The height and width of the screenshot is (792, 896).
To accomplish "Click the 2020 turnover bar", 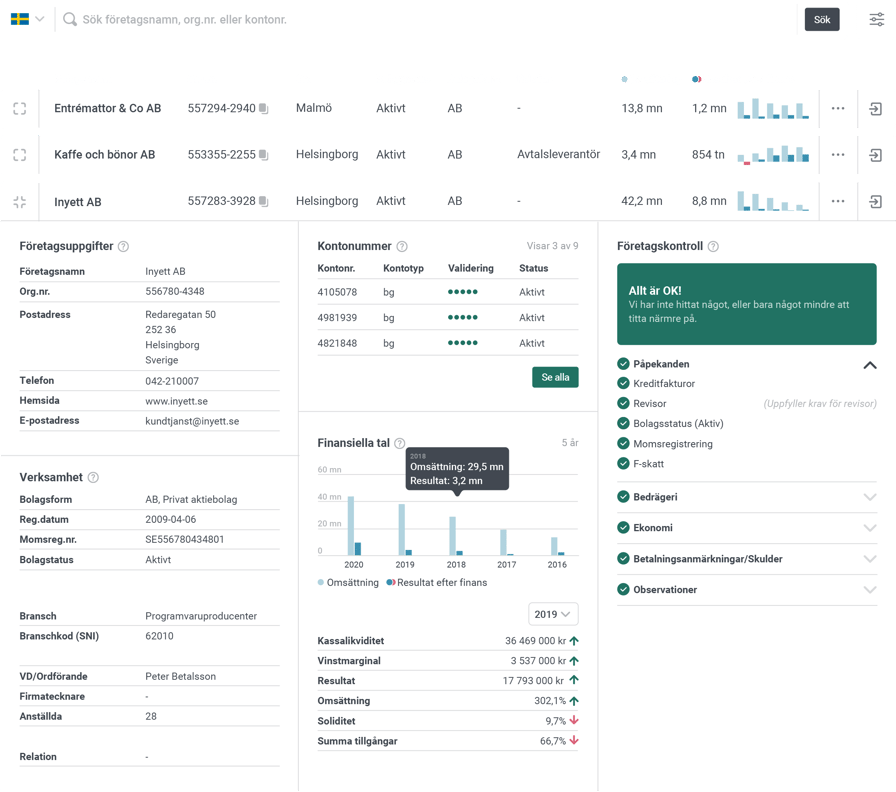I will point(351,526).
